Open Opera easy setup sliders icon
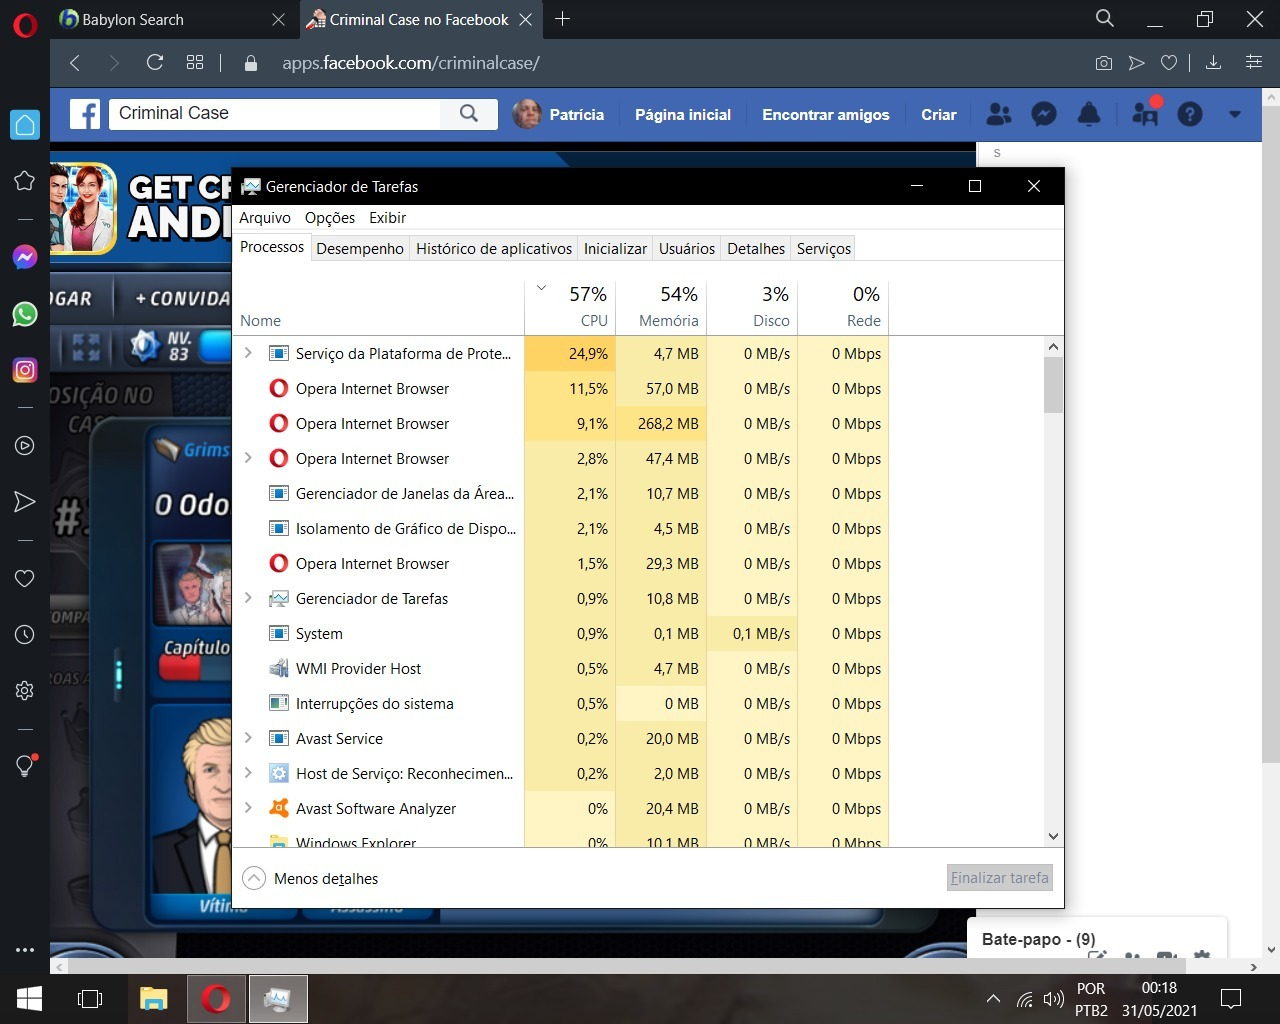 pos(1254,63)
